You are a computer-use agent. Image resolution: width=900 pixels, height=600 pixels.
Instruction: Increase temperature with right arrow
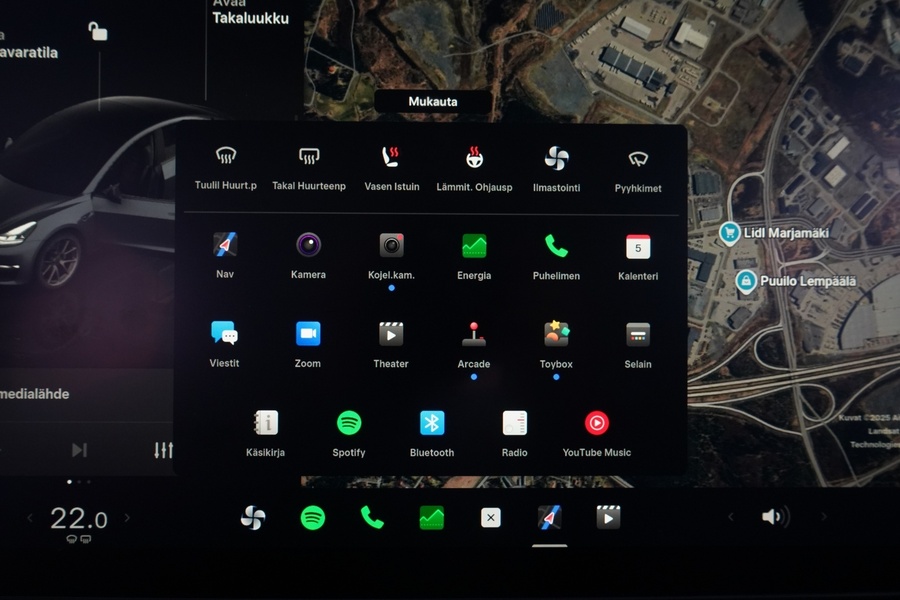coord(127,518)
